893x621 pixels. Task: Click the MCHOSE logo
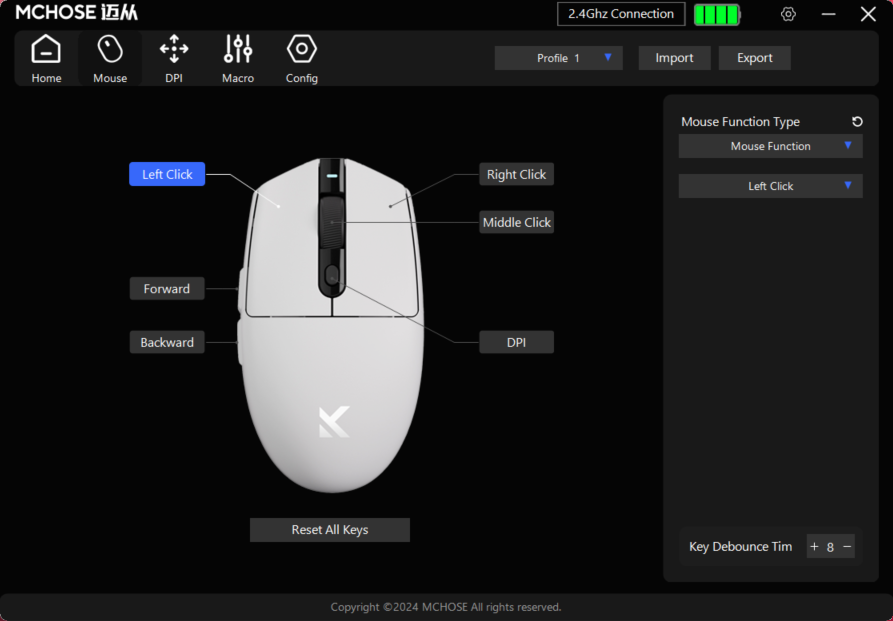pyautogui.click(x=76, y=13)
